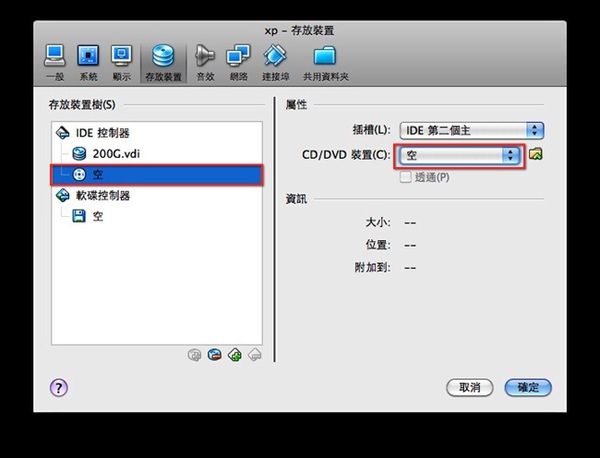
Task: Open the 連接埠 (Ports) settings tab
Action: [x=276, y=63]
